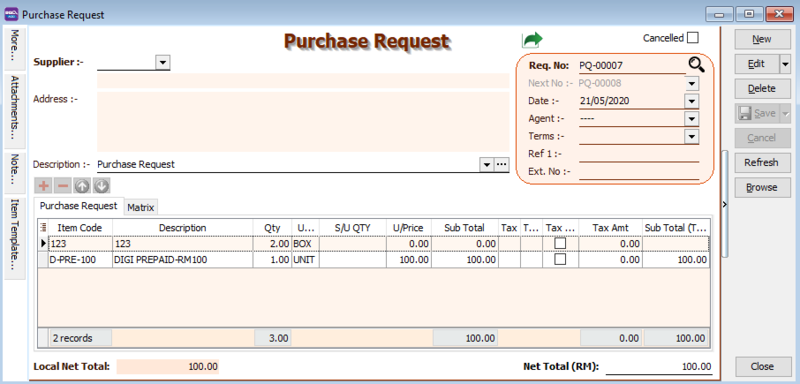Click the magnifying glass search icon
The width and height of the screenshot is (800, 384).
696,65
